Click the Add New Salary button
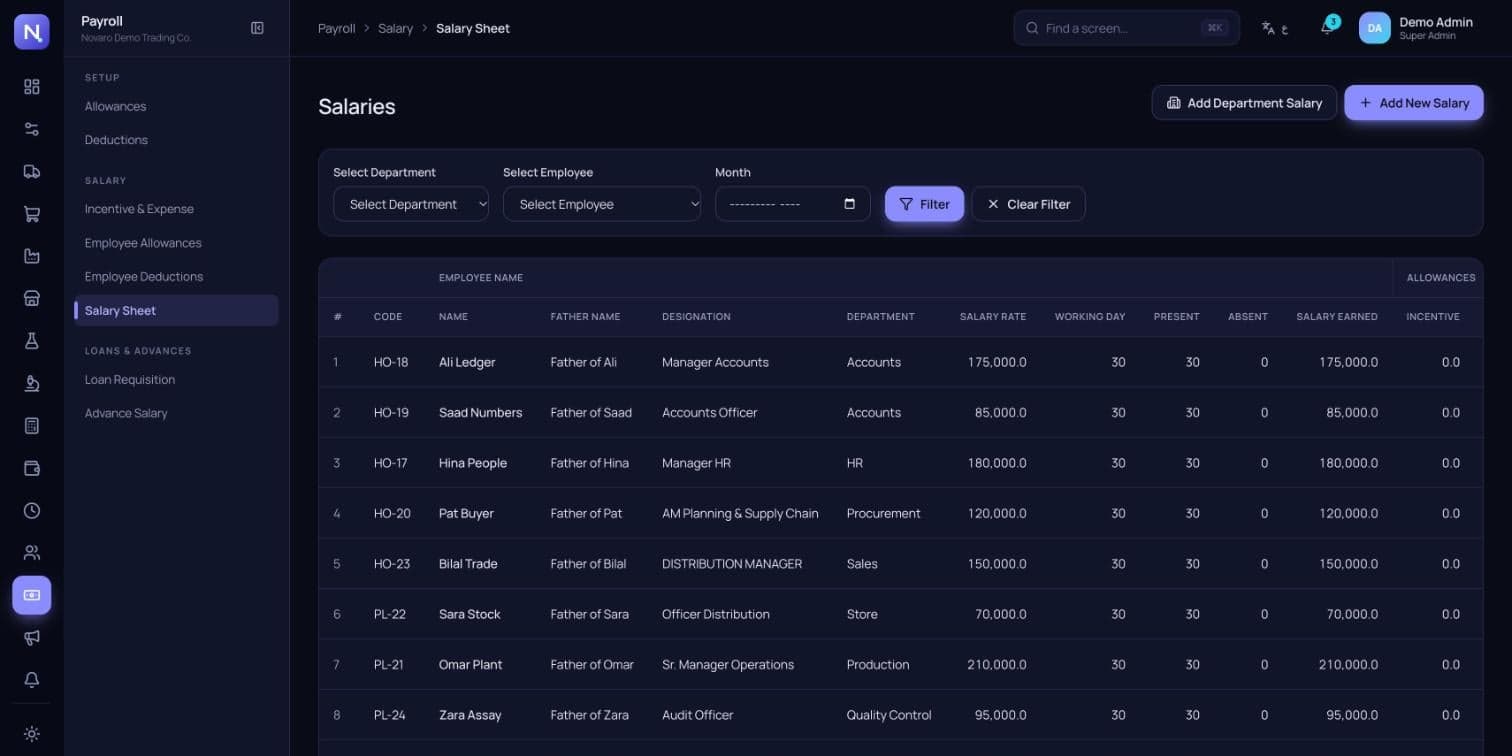 pos(1413,103)
